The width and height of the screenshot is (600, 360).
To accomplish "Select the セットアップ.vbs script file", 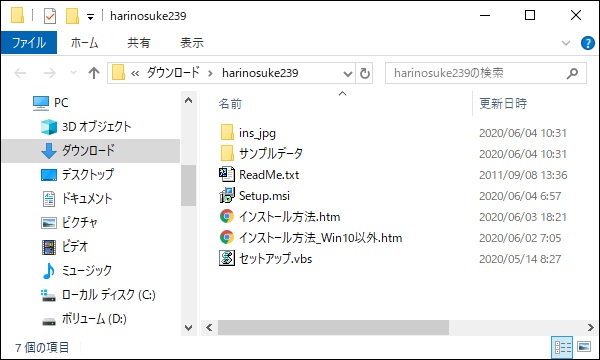I will [x=275, y=259].
